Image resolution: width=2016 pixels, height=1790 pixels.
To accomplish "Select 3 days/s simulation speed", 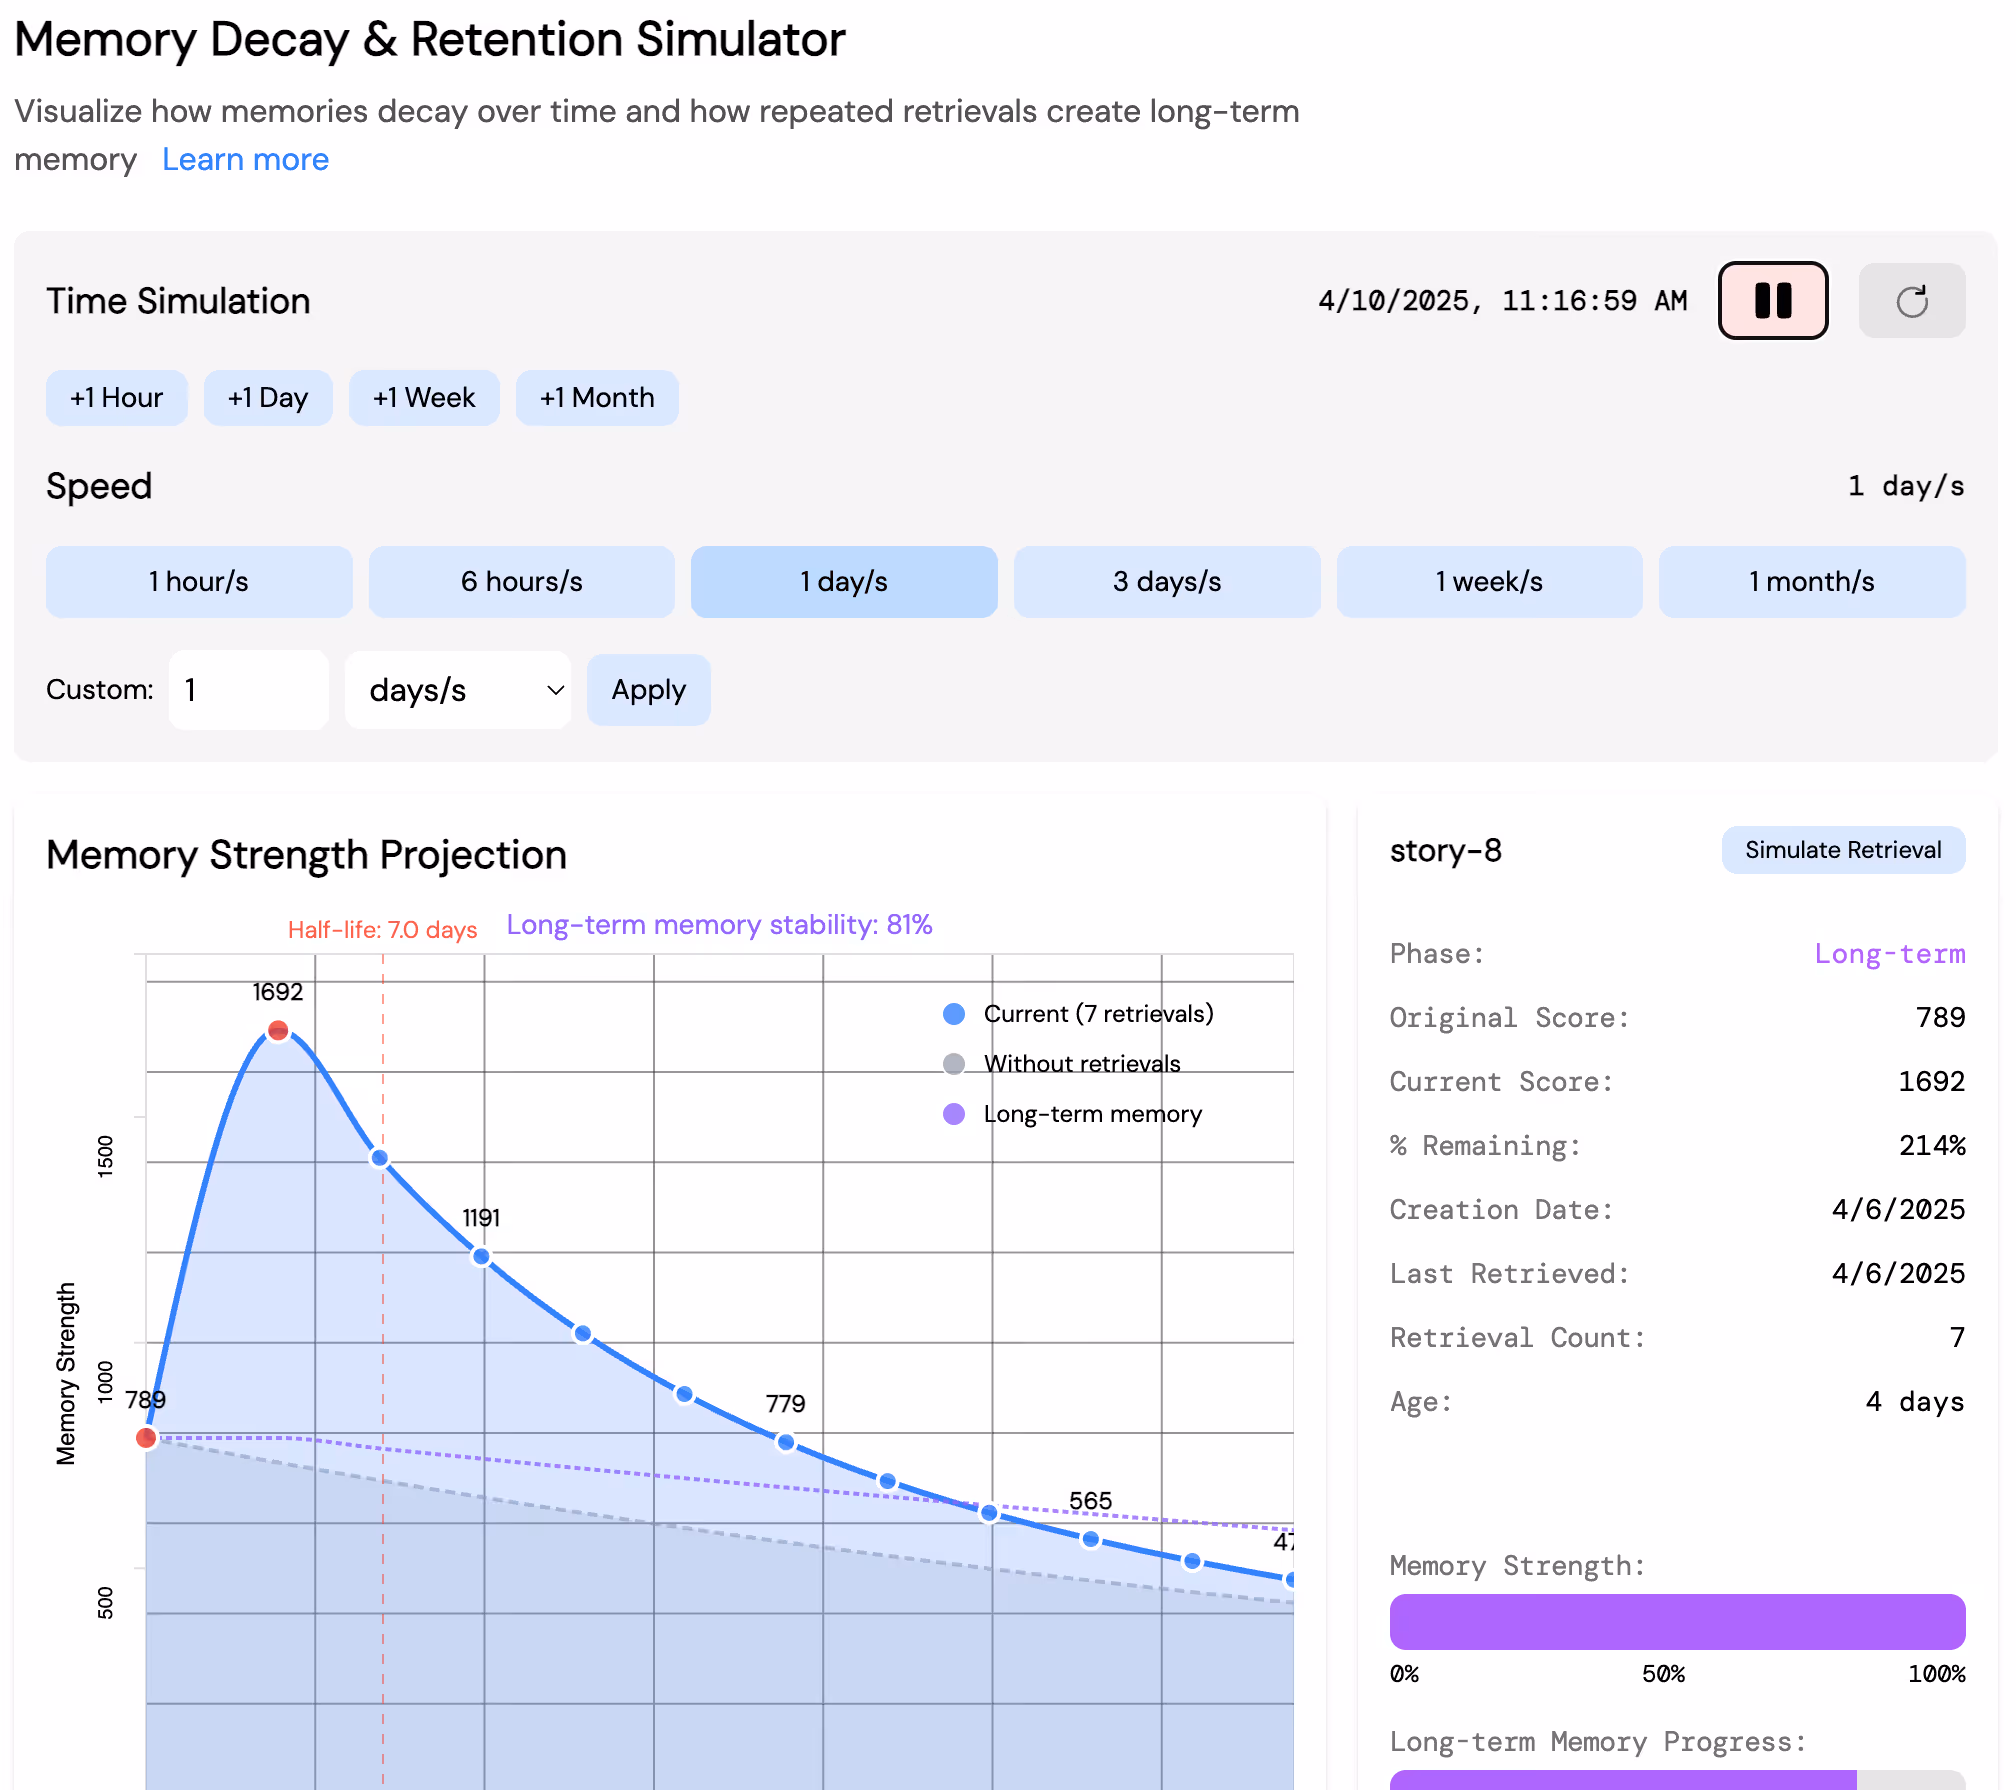I will pyautogui.click(x=1166, y=581).
